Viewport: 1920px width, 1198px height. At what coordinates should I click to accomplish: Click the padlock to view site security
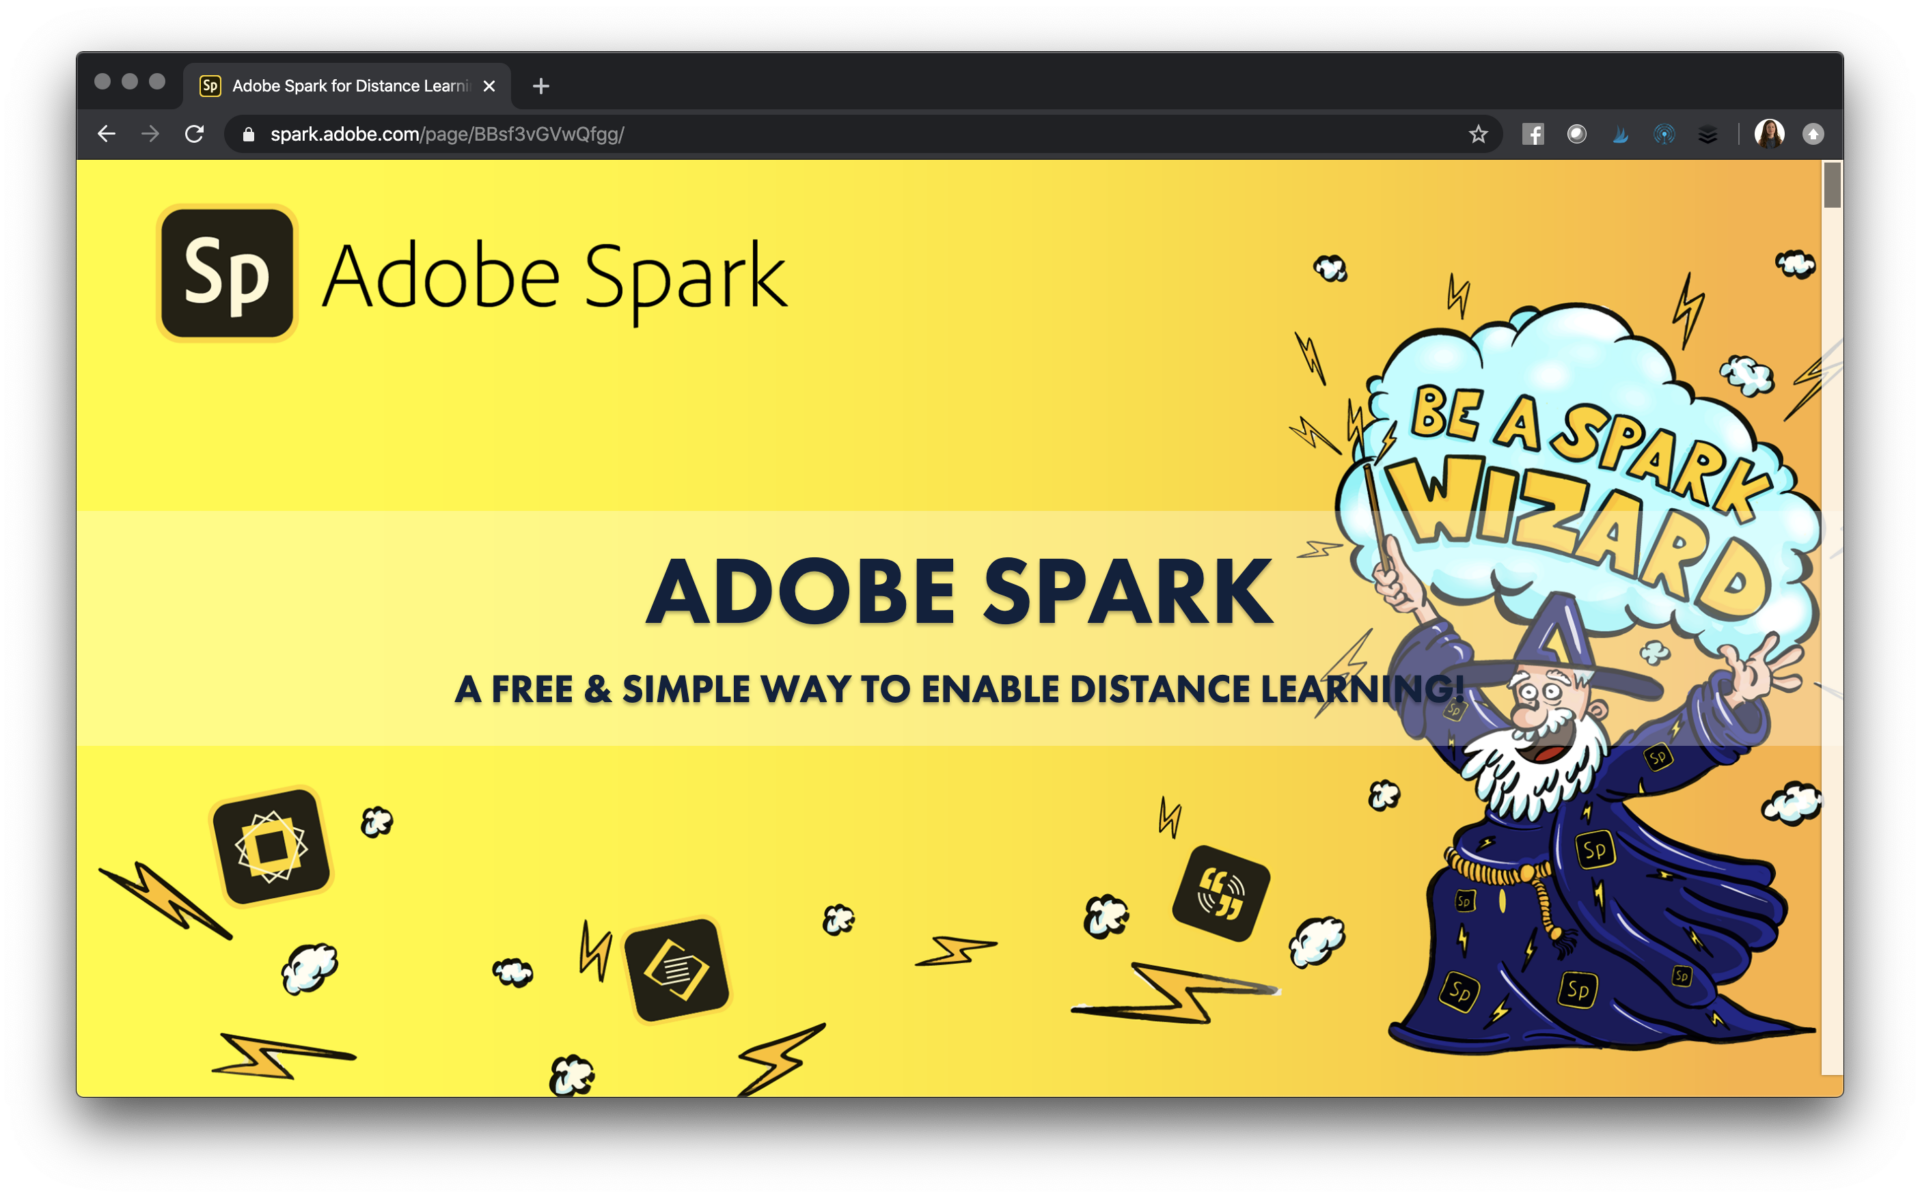click(247, 134)
